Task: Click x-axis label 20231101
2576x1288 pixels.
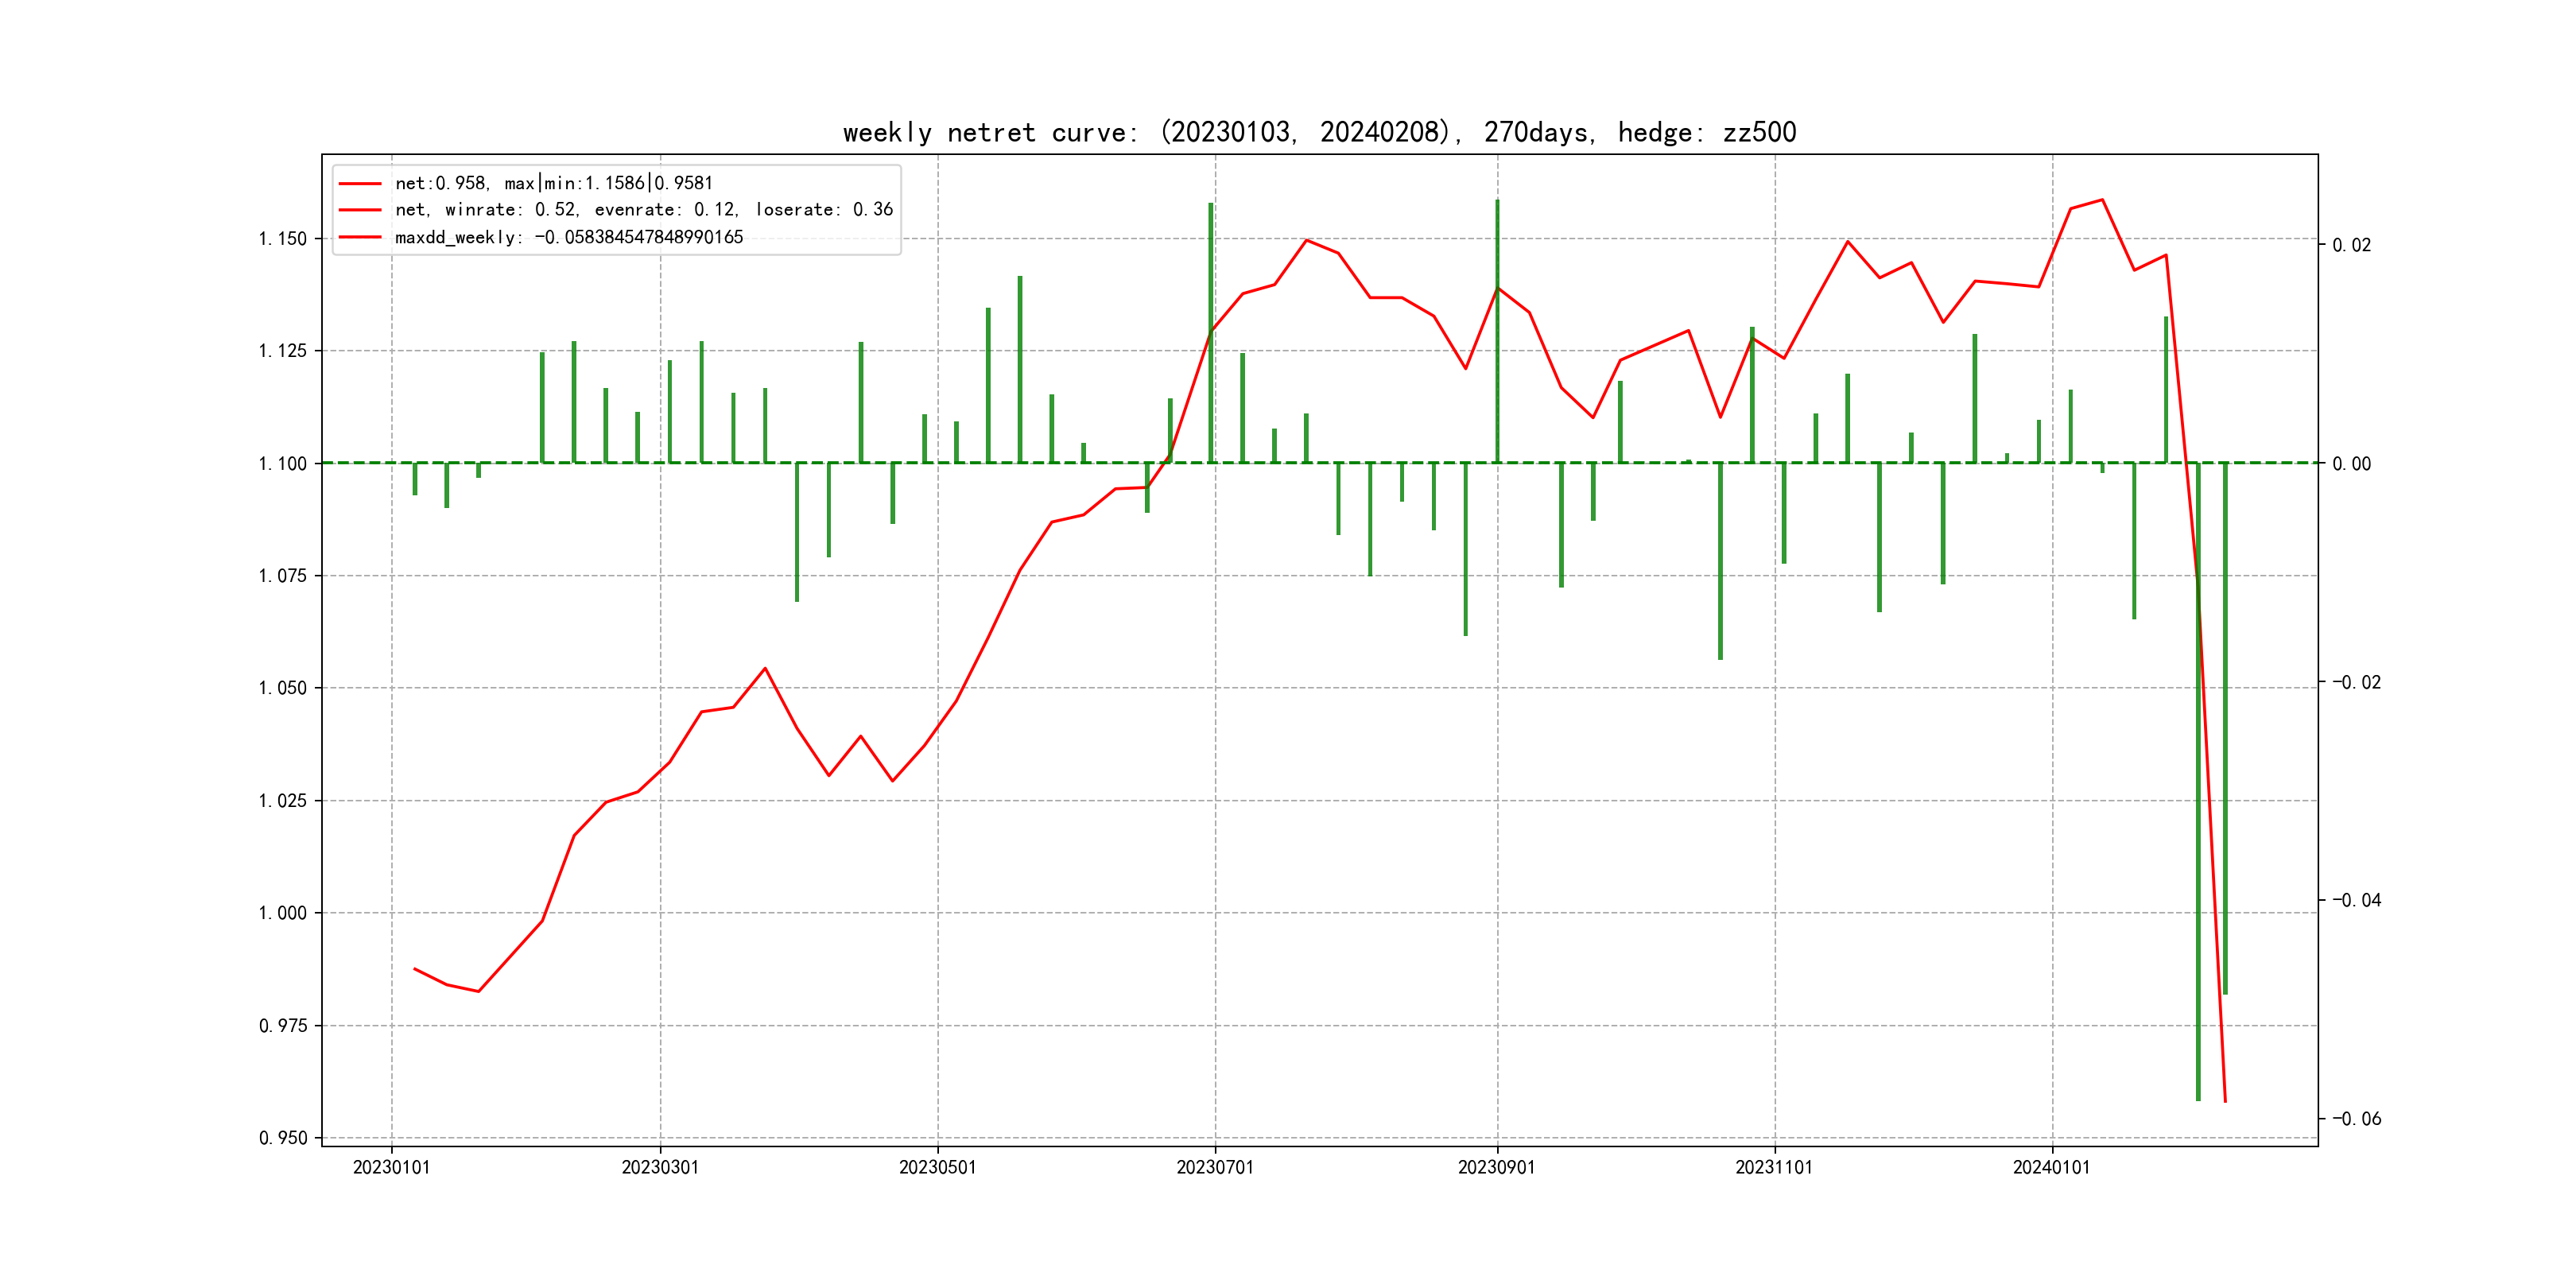Action: pos(1774,1168)
